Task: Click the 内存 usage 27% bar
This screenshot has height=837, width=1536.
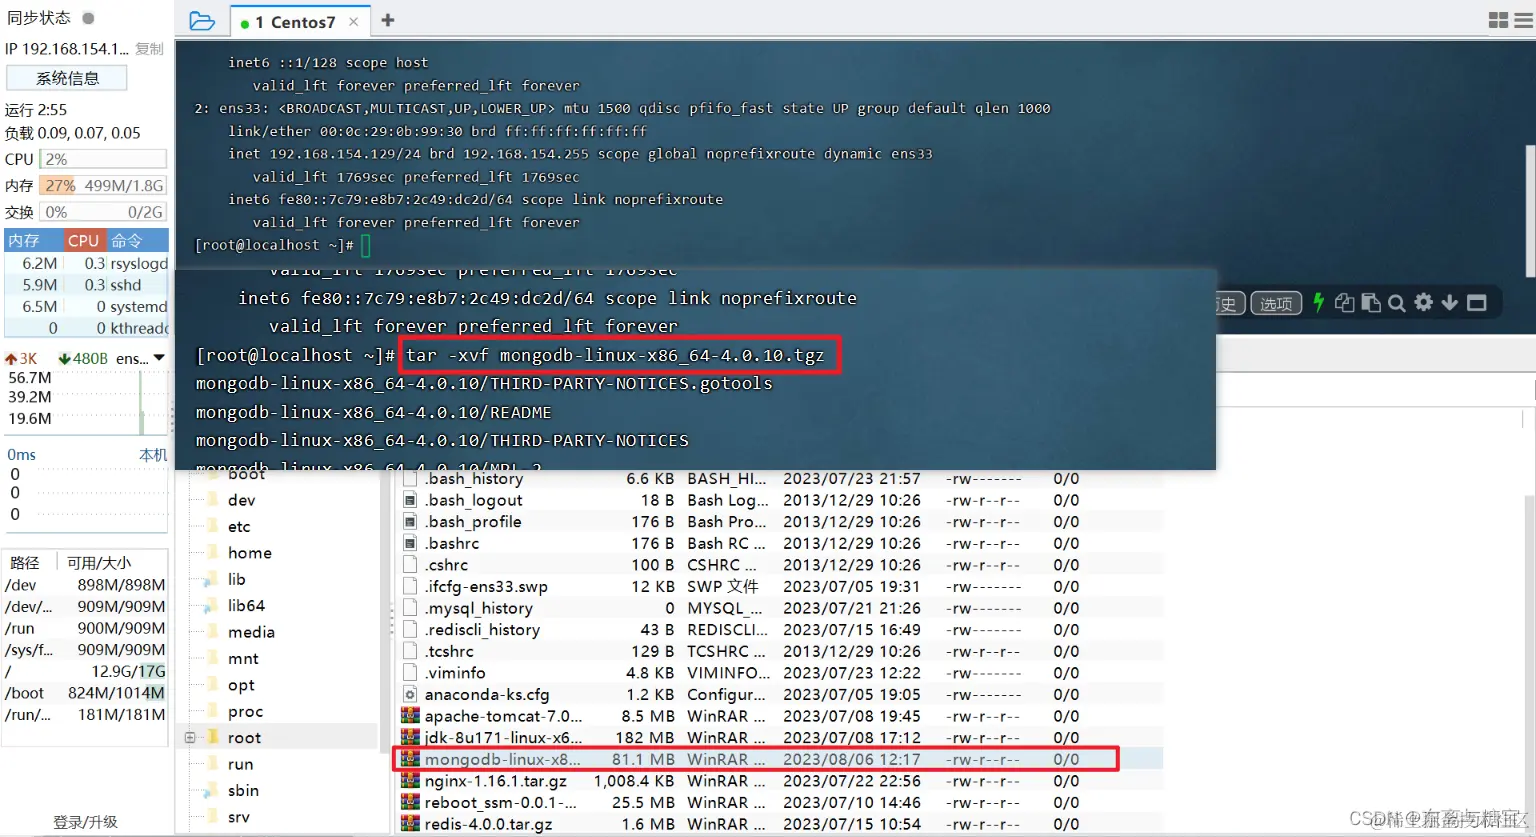Action: tap(103, 186)
